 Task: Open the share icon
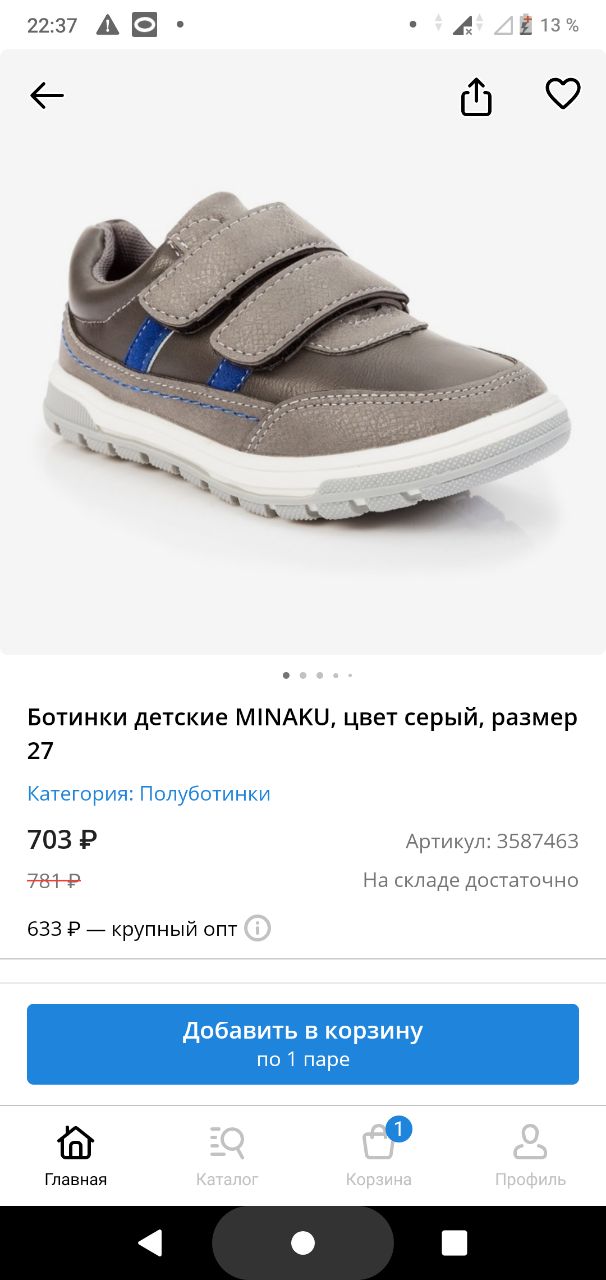point(476,96)
